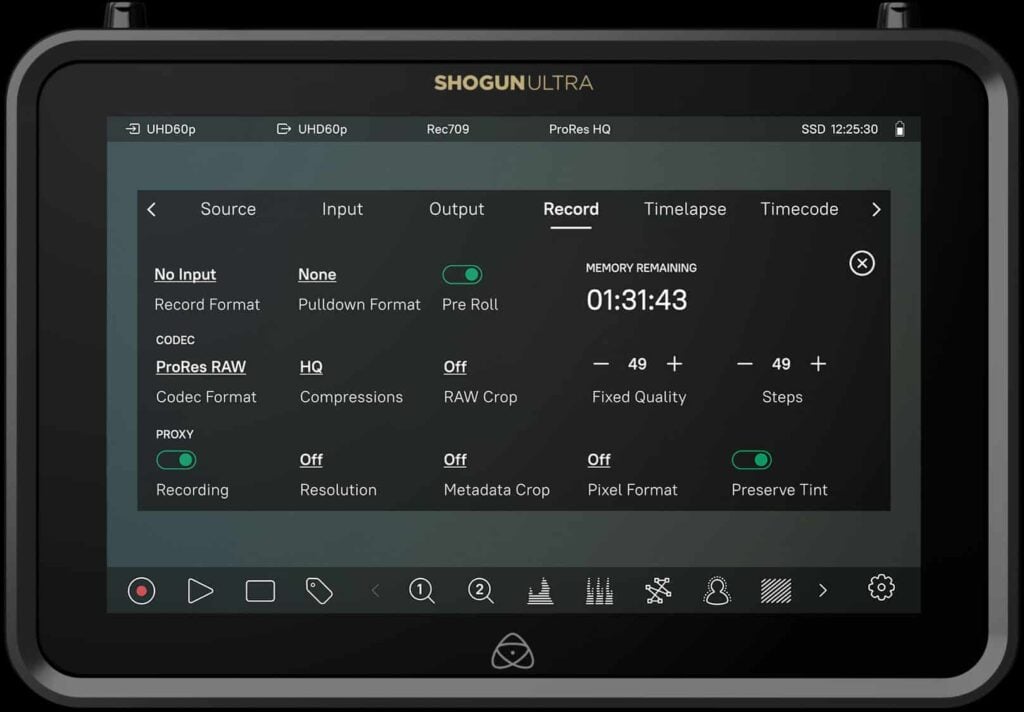Turn on the zebra pattern overlay icon
1024x712 pixels.
pyautogui.click(x=775, y=591)
